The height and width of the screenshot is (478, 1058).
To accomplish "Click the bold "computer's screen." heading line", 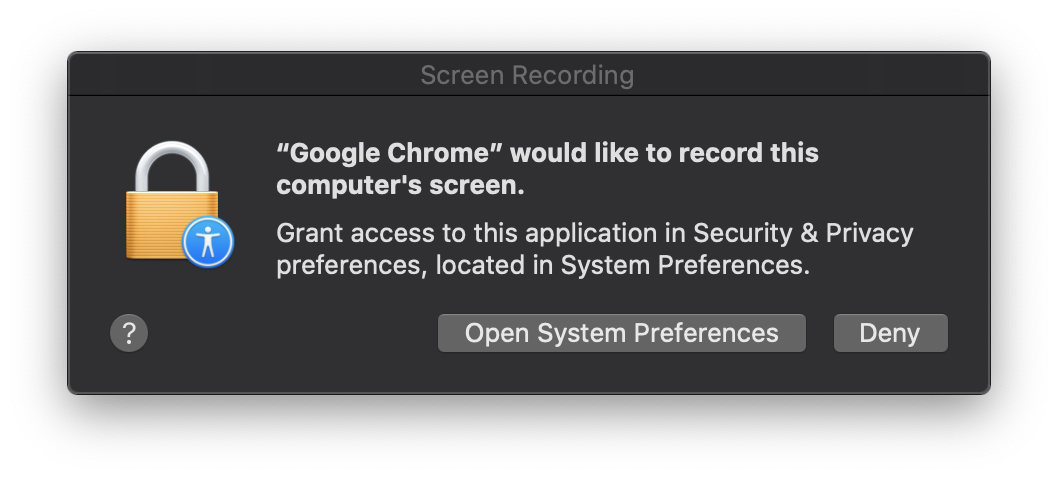I will [x=400, y=186].
